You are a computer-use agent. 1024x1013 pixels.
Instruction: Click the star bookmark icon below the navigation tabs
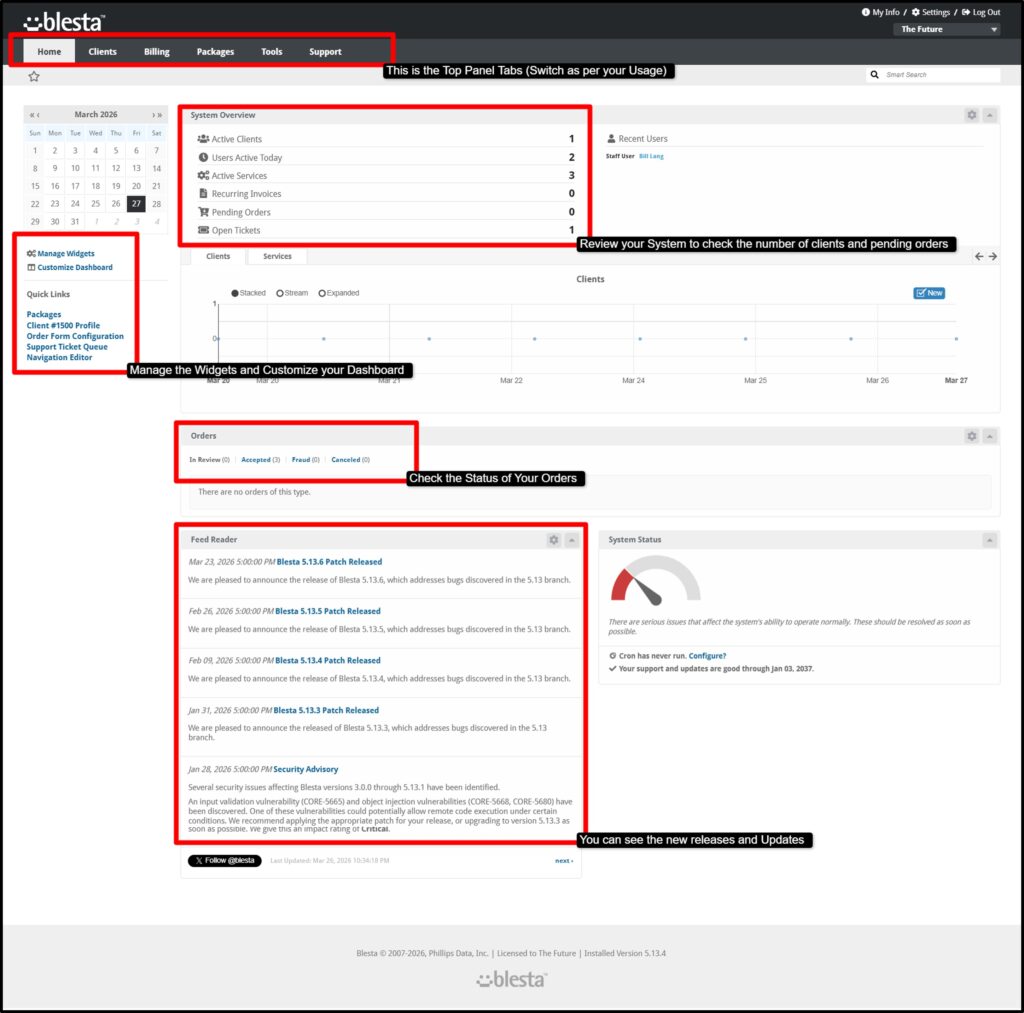(x=34, y=75)
